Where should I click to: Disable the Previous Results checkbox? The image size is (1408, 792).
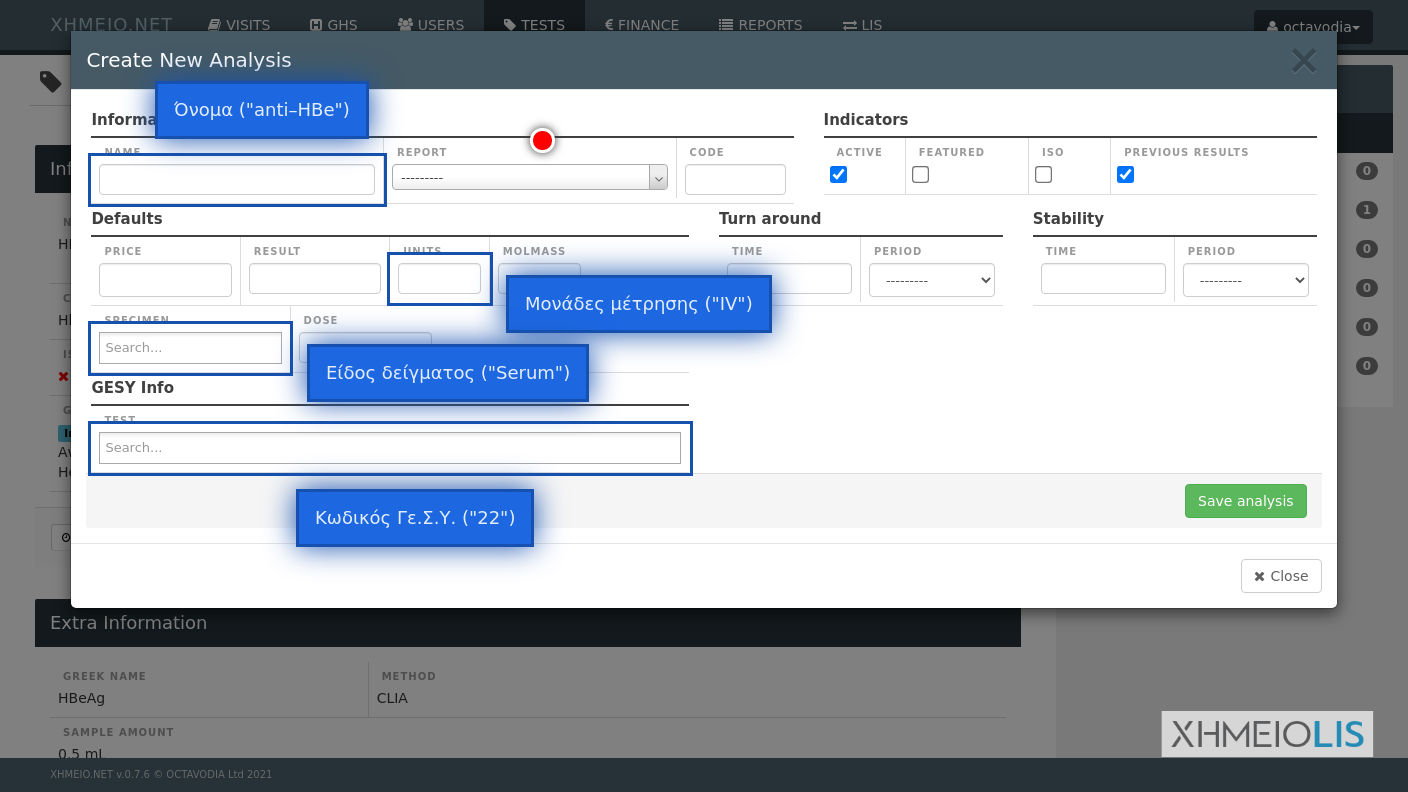point(1125,175)
